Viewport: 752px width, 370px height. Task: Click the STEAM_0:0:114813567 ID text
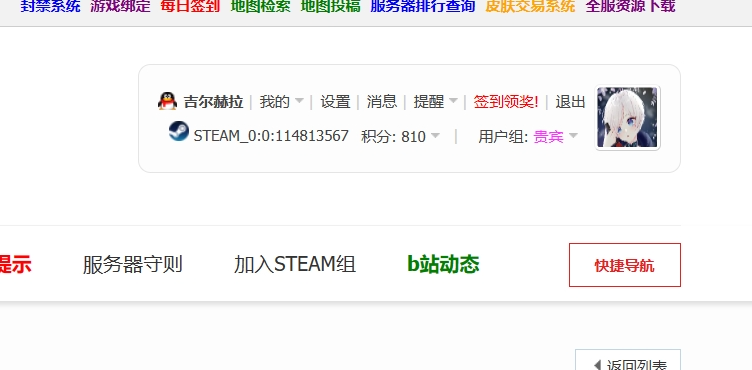click(271, 136)
